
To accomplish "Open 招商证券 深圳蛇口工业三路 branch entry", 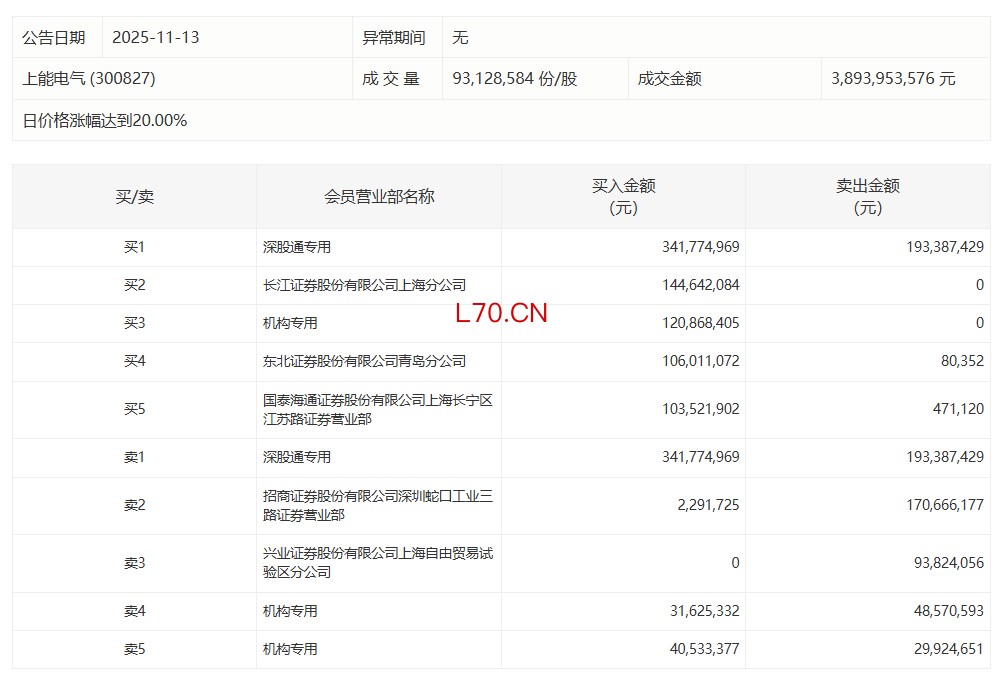I will click(x=377, y=505).
